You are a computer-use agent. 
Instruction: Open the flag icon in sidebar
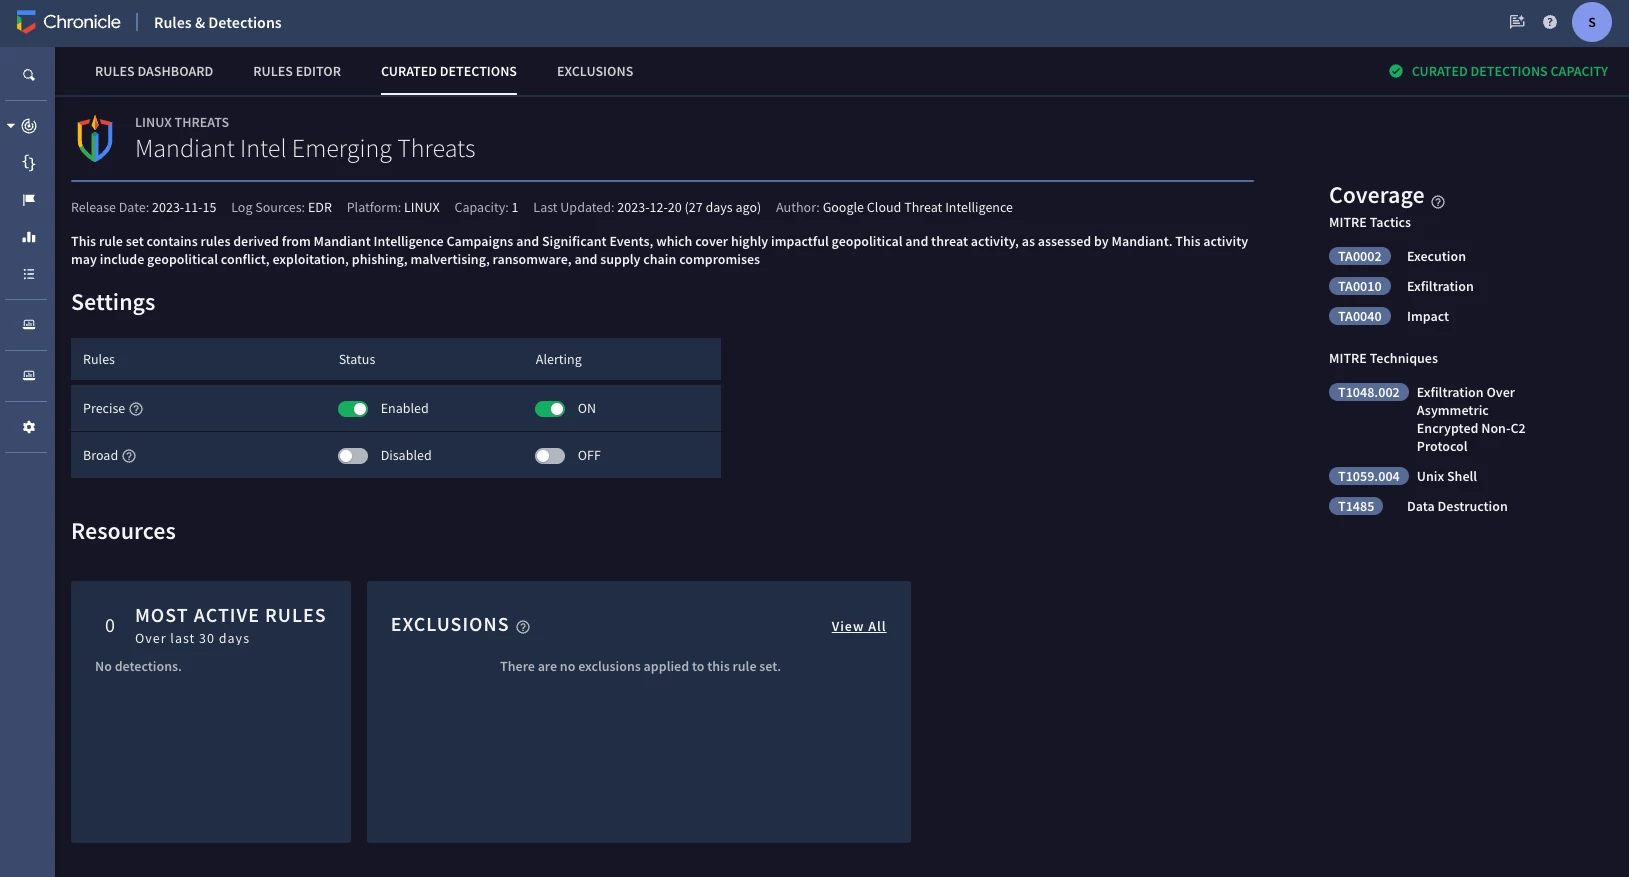coord(29,200)
